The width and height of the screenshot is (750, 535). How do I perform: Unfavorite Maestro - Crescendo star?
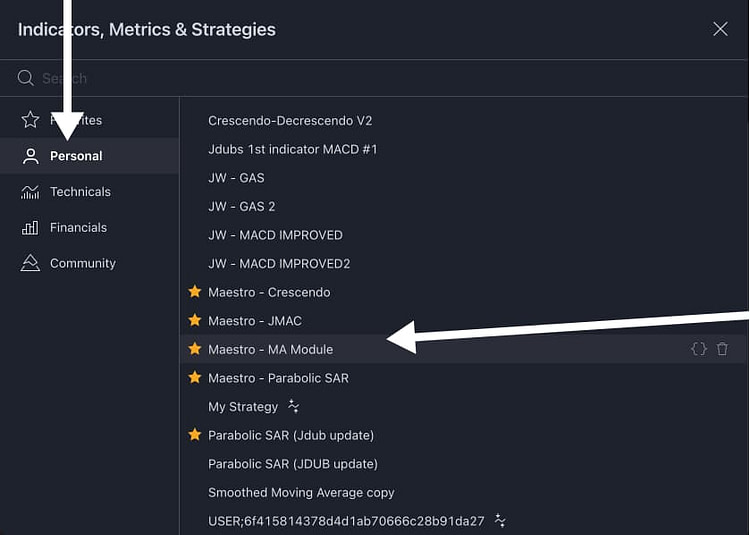(195, 292)
